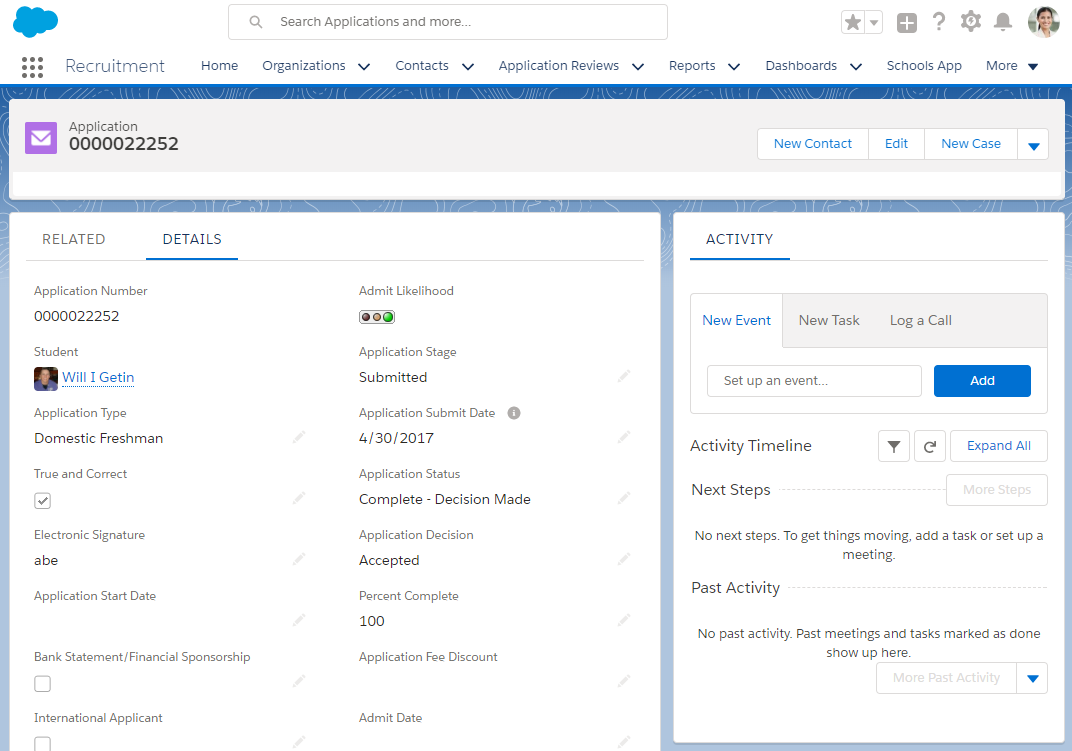
Task: Open the Setup gear icon
Action: (970, 22)
